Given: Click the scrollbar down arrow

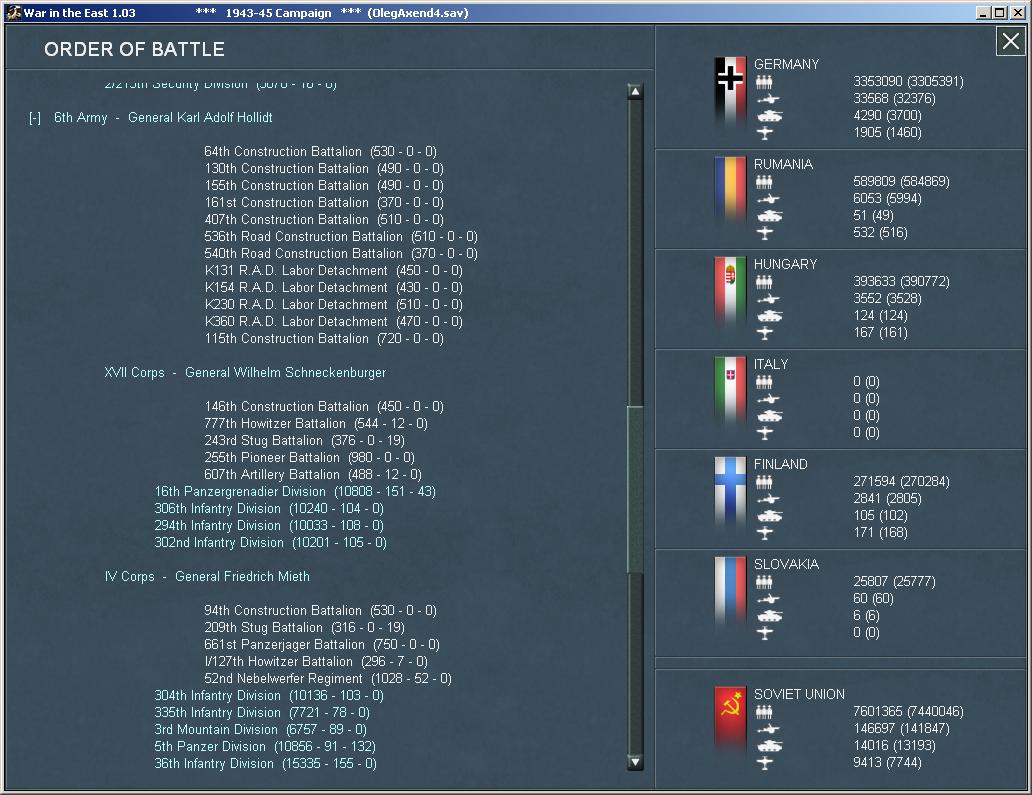Looking at the screenshot, I should tap(635, 762).
